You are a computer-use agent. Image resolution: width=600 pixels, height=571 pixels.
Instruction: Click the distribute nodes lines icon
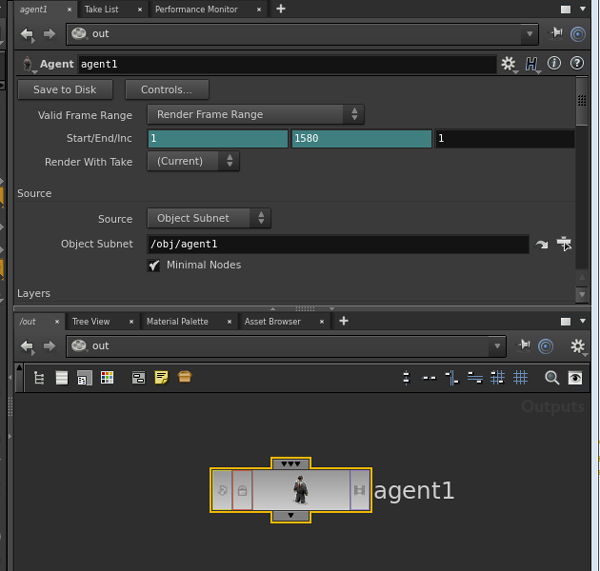tap(475, 378)
